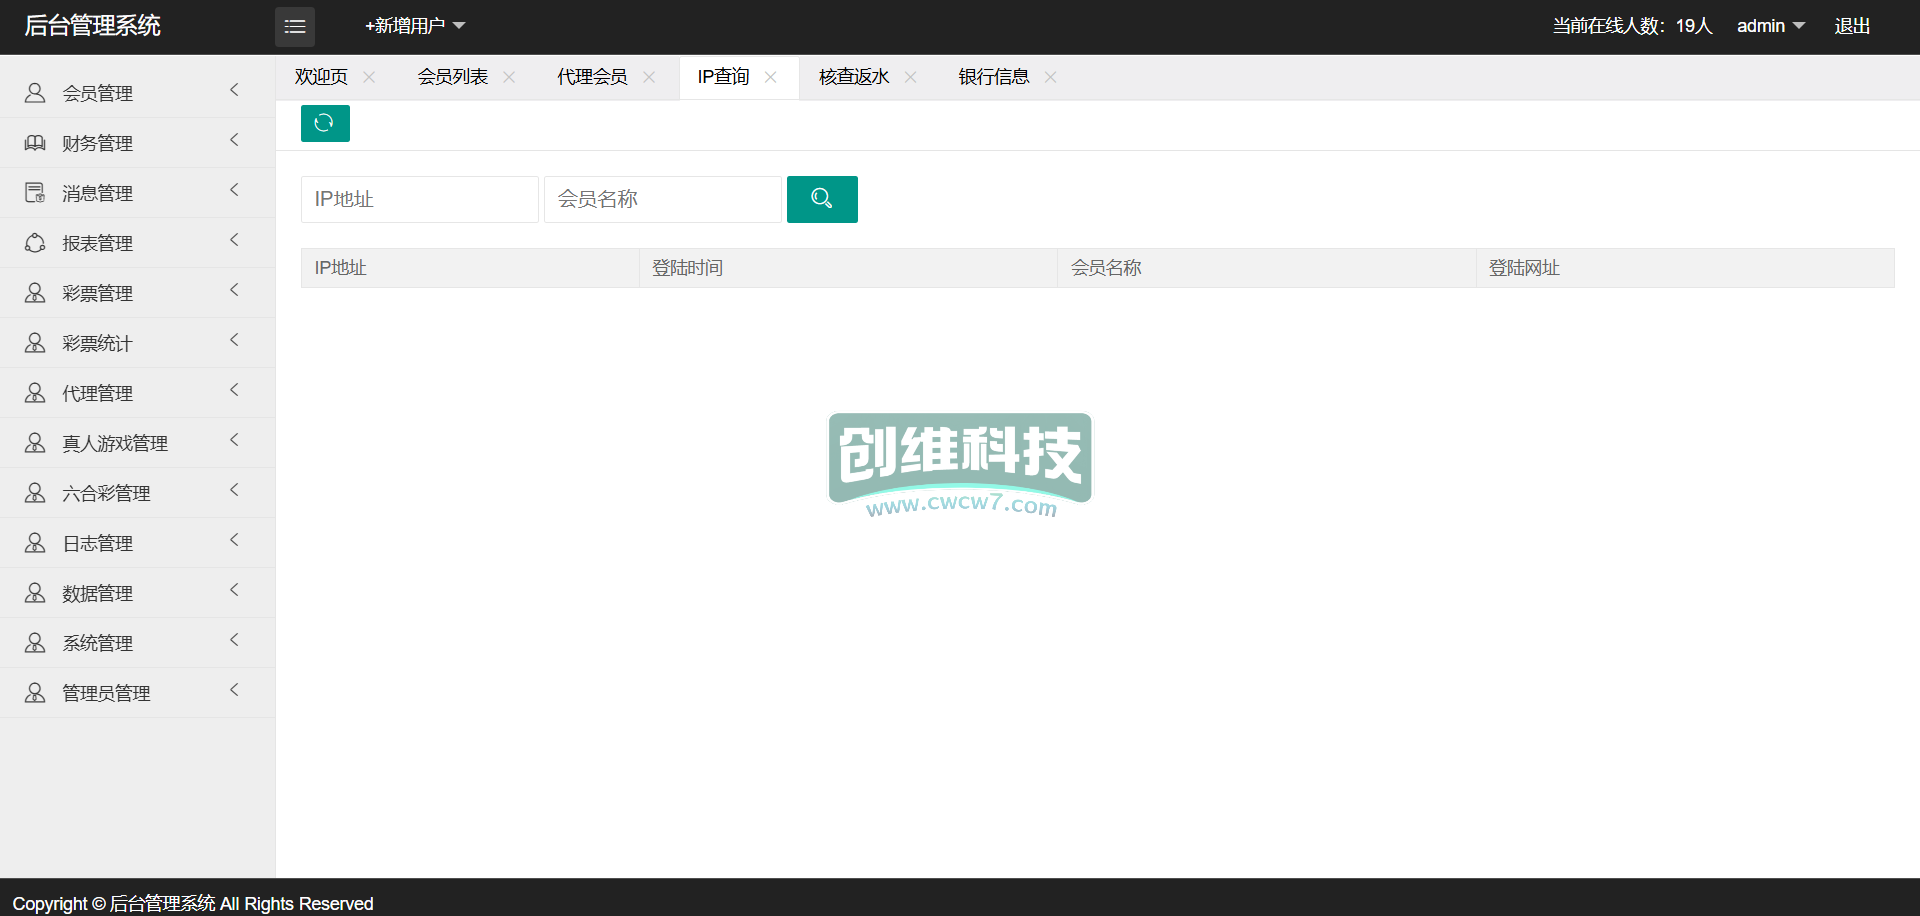Click the 系统管理 sidebar icon
The width and height of the screenshot is (1920, 916).
pyautogui.click(x=35, y=643)
